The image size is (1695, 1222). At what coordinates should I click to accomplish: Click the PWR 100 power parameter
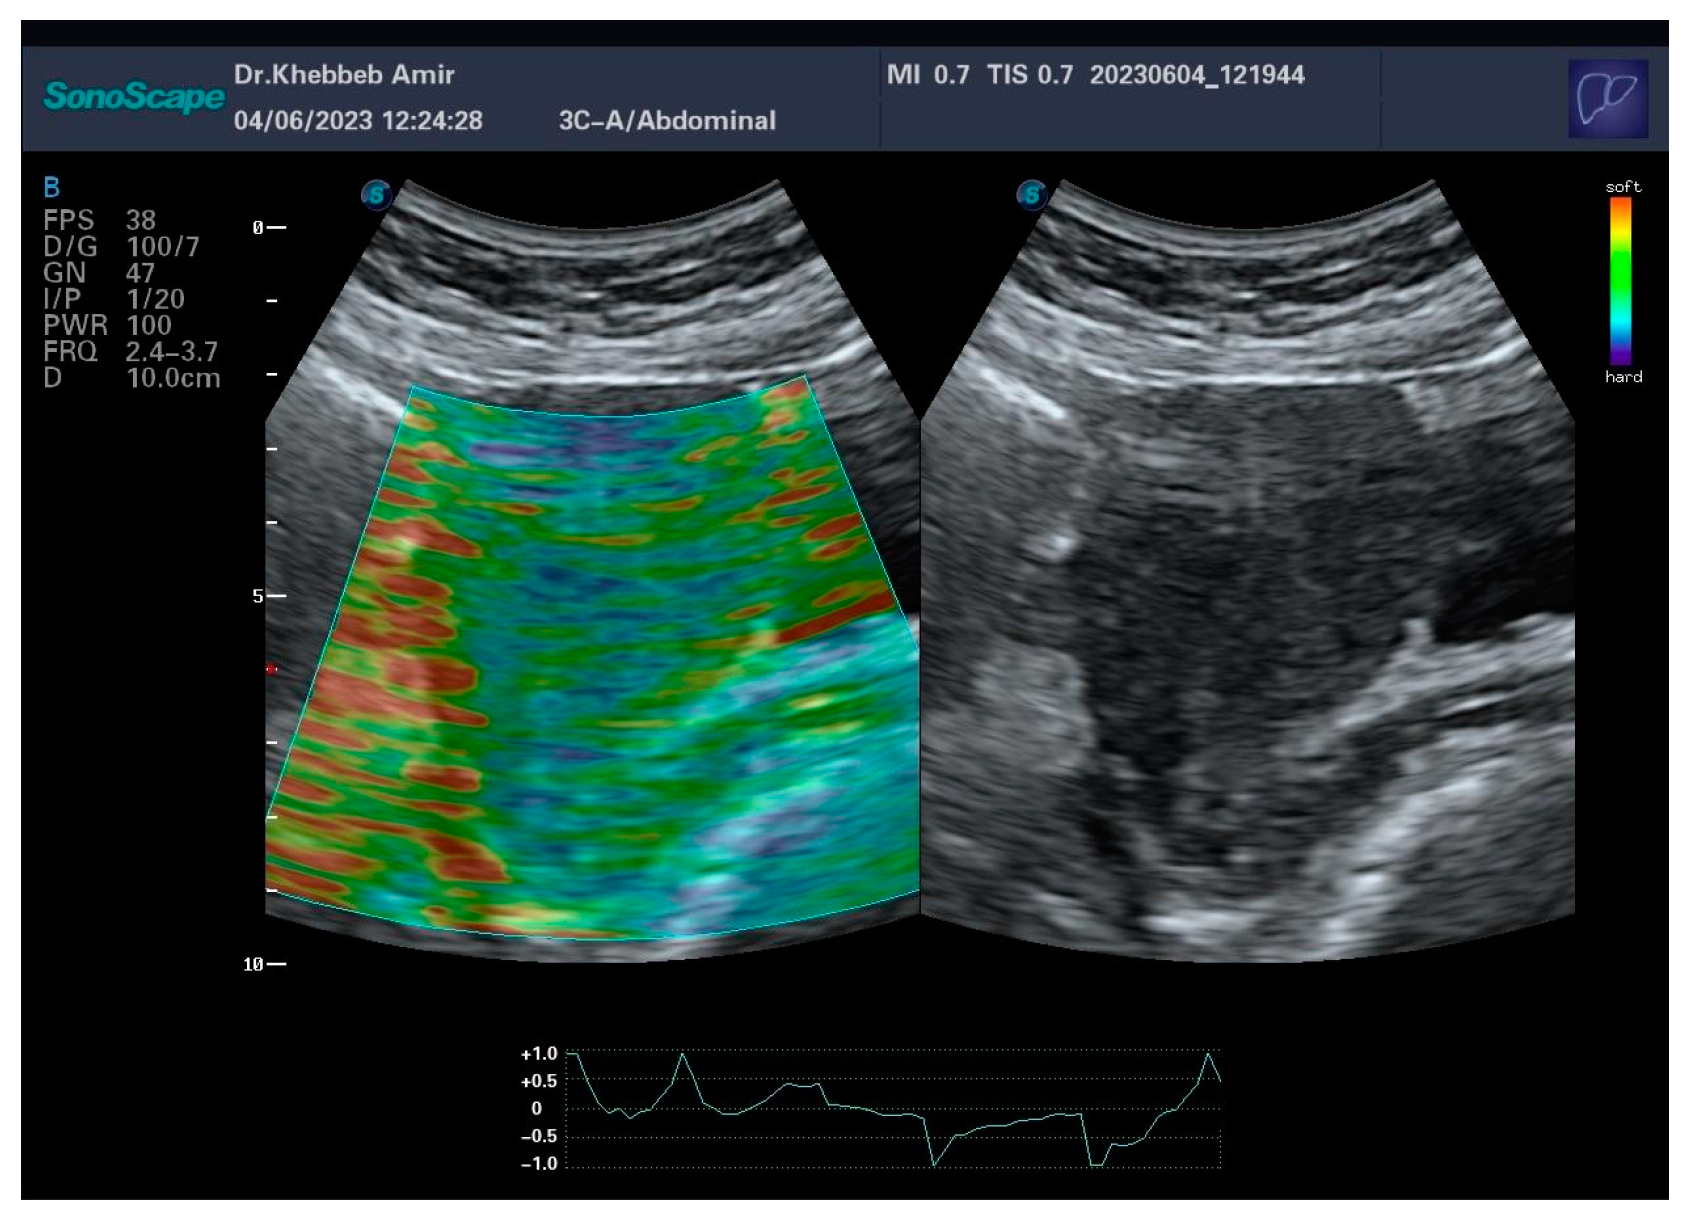pyautogui.click(x=107, y=325)
